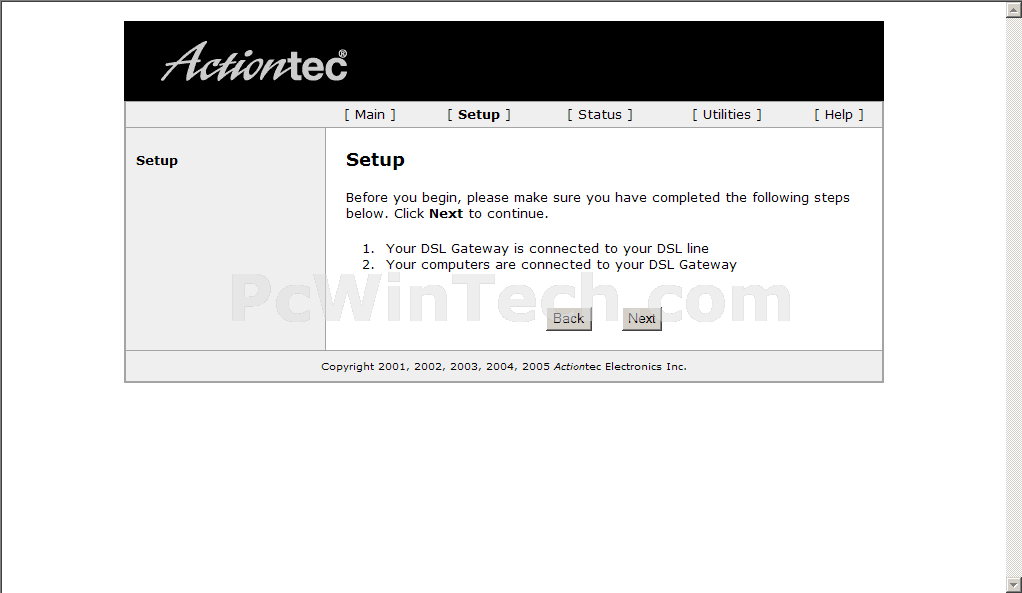1022x593 pixels.
Task: Click the Setup sidebar label
Action: 156,160
